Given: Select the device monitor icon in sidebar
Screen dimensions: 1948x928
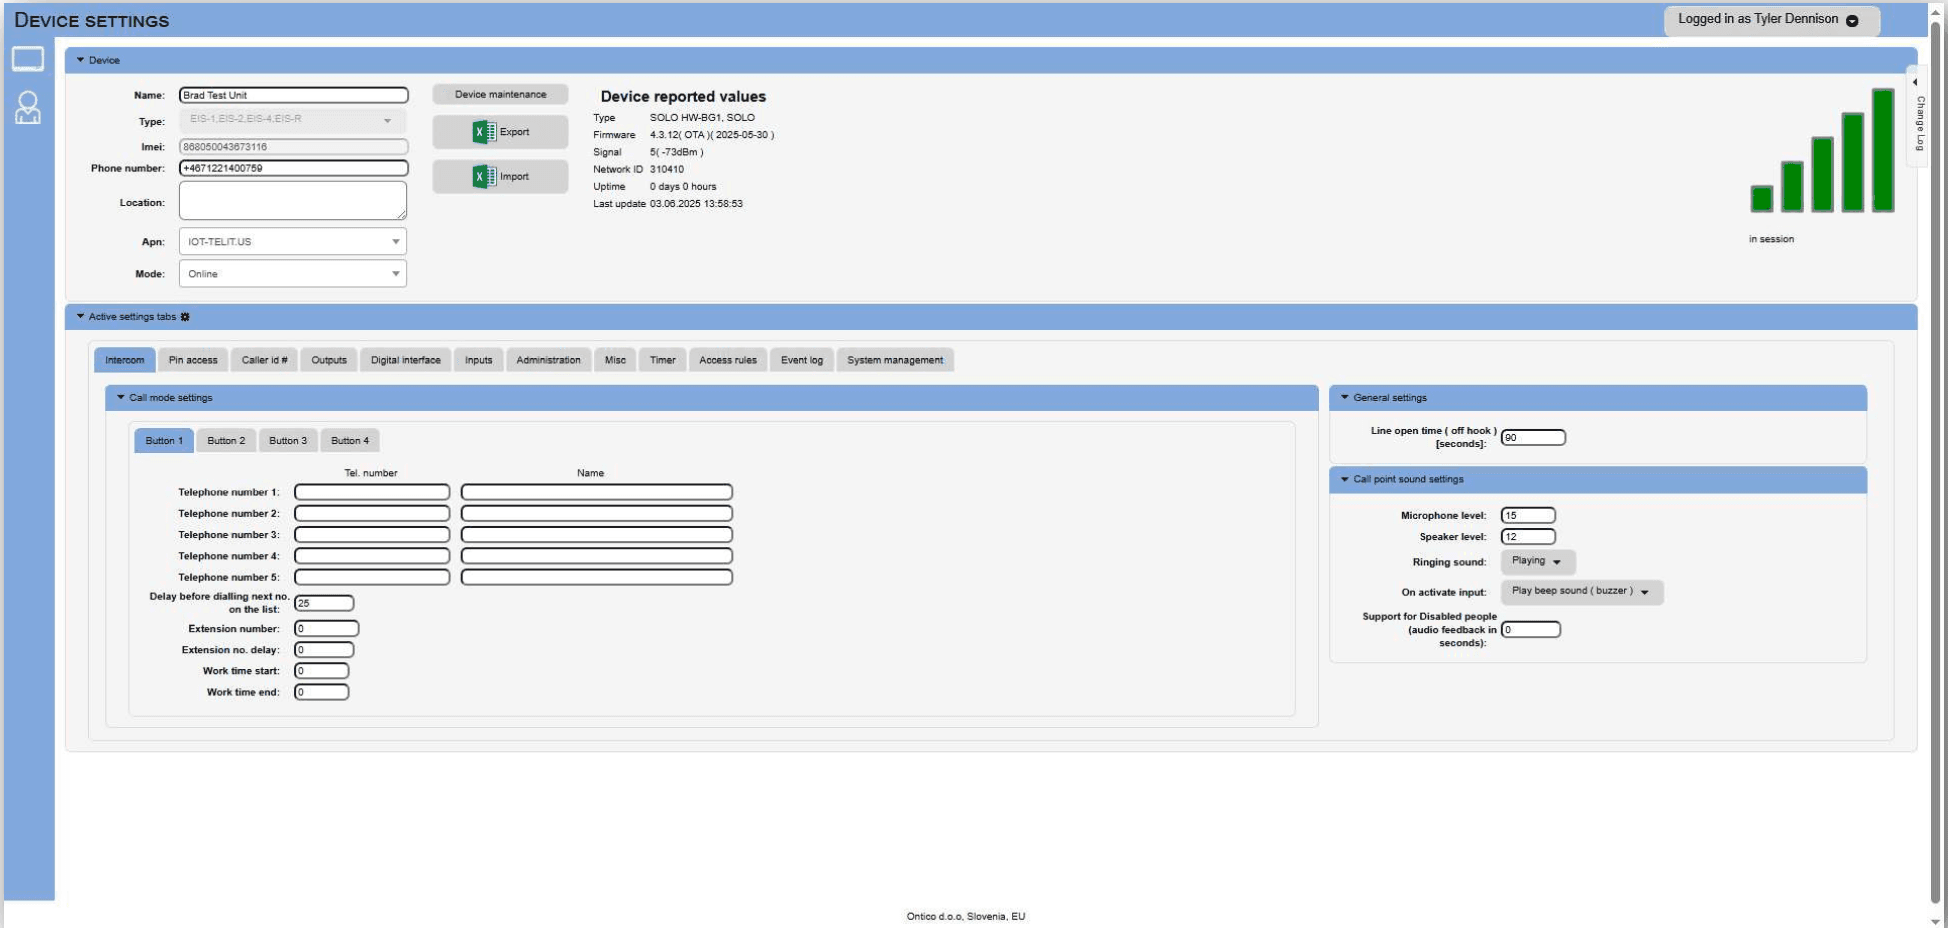Looking at the screenshot, I should tap(29, 59).
